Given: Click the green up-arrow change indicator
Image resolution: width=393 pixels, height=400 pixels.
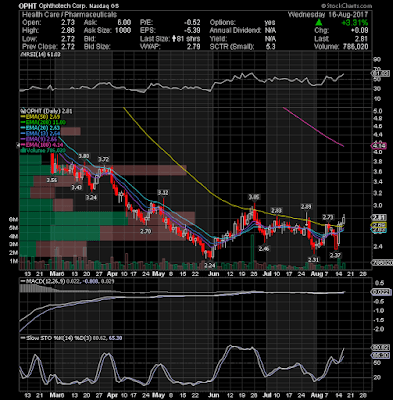Looking at the screenshot, I should click(319, 23).
